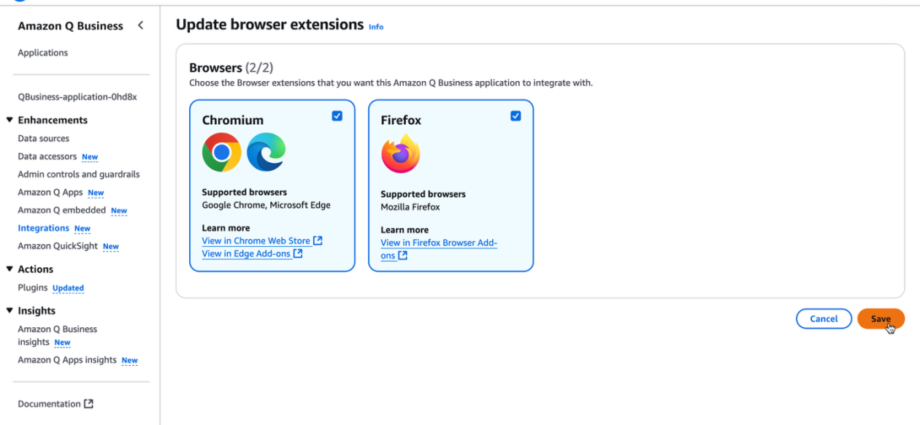This screenshot has height=425, width=920.
Task: Go to Plugins under Actions
Action: pos(33,288)
